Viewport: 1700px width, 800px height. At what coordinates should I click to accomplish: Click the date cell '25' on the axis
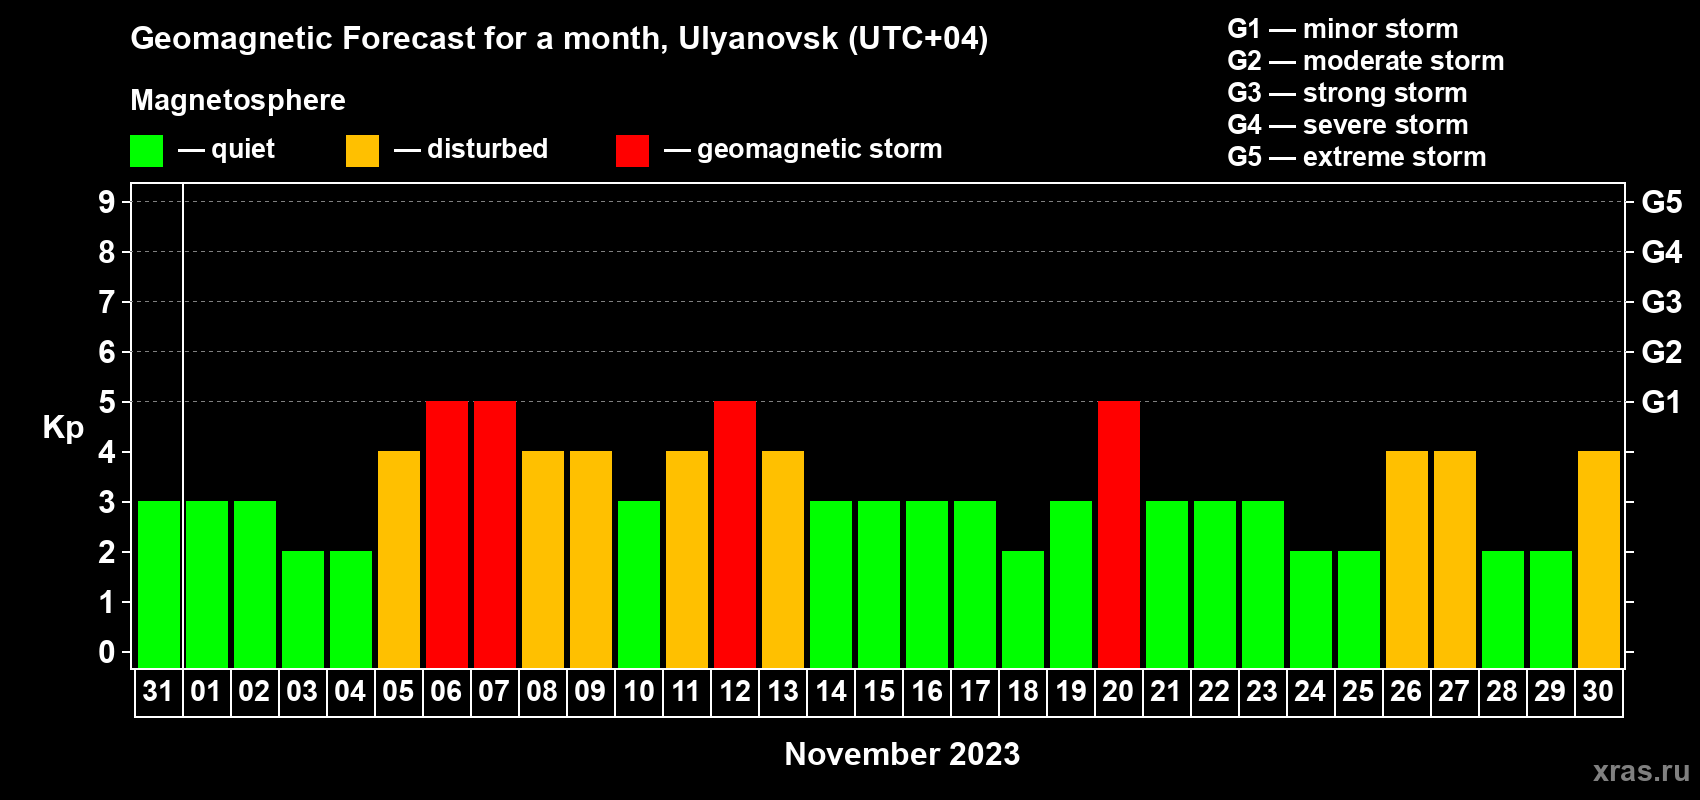point(1358,692)
